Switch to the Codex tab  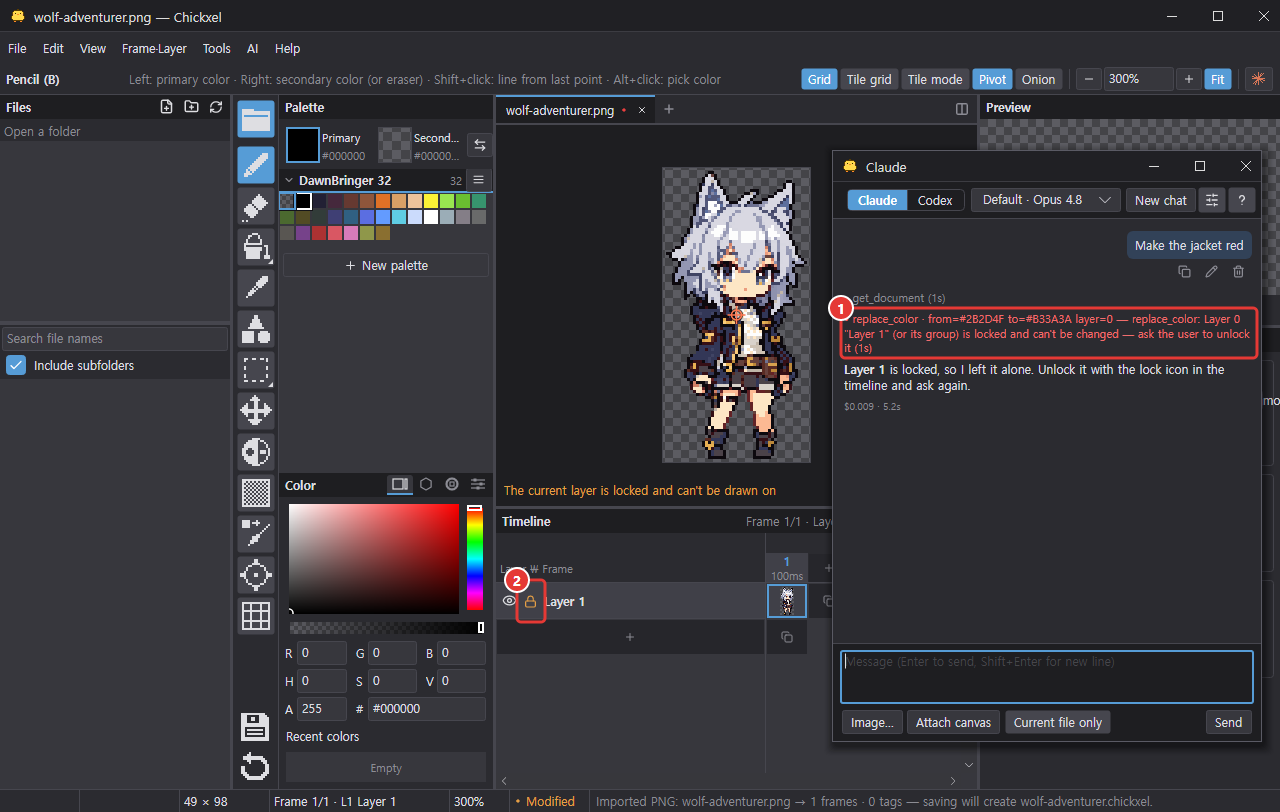click(x=935, y=200)
